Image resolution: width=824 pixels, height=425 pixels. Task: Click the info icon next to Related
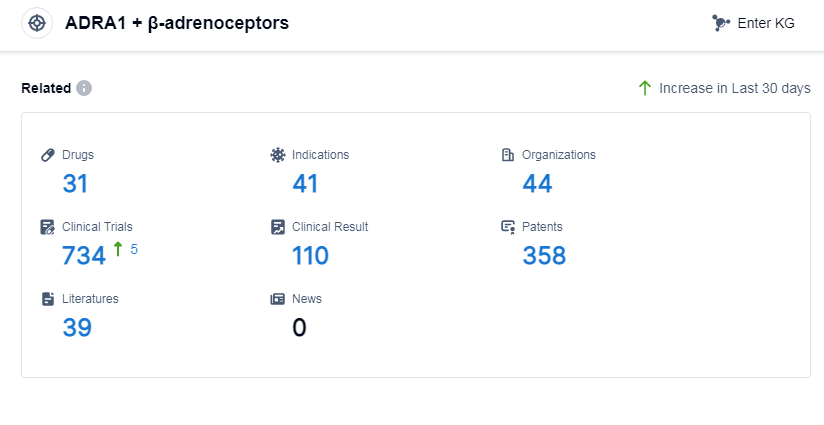tap(84, 88)
